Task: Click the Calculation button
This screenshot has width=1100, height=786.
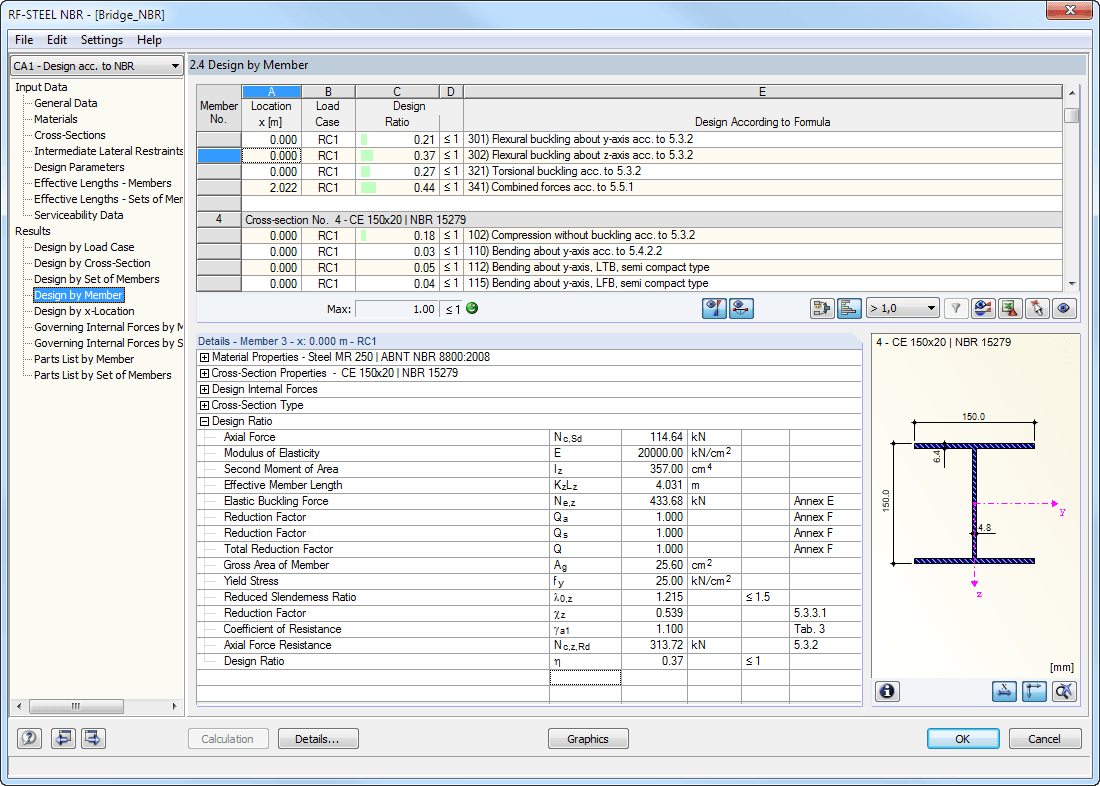Action: click(x=227, y=738)
